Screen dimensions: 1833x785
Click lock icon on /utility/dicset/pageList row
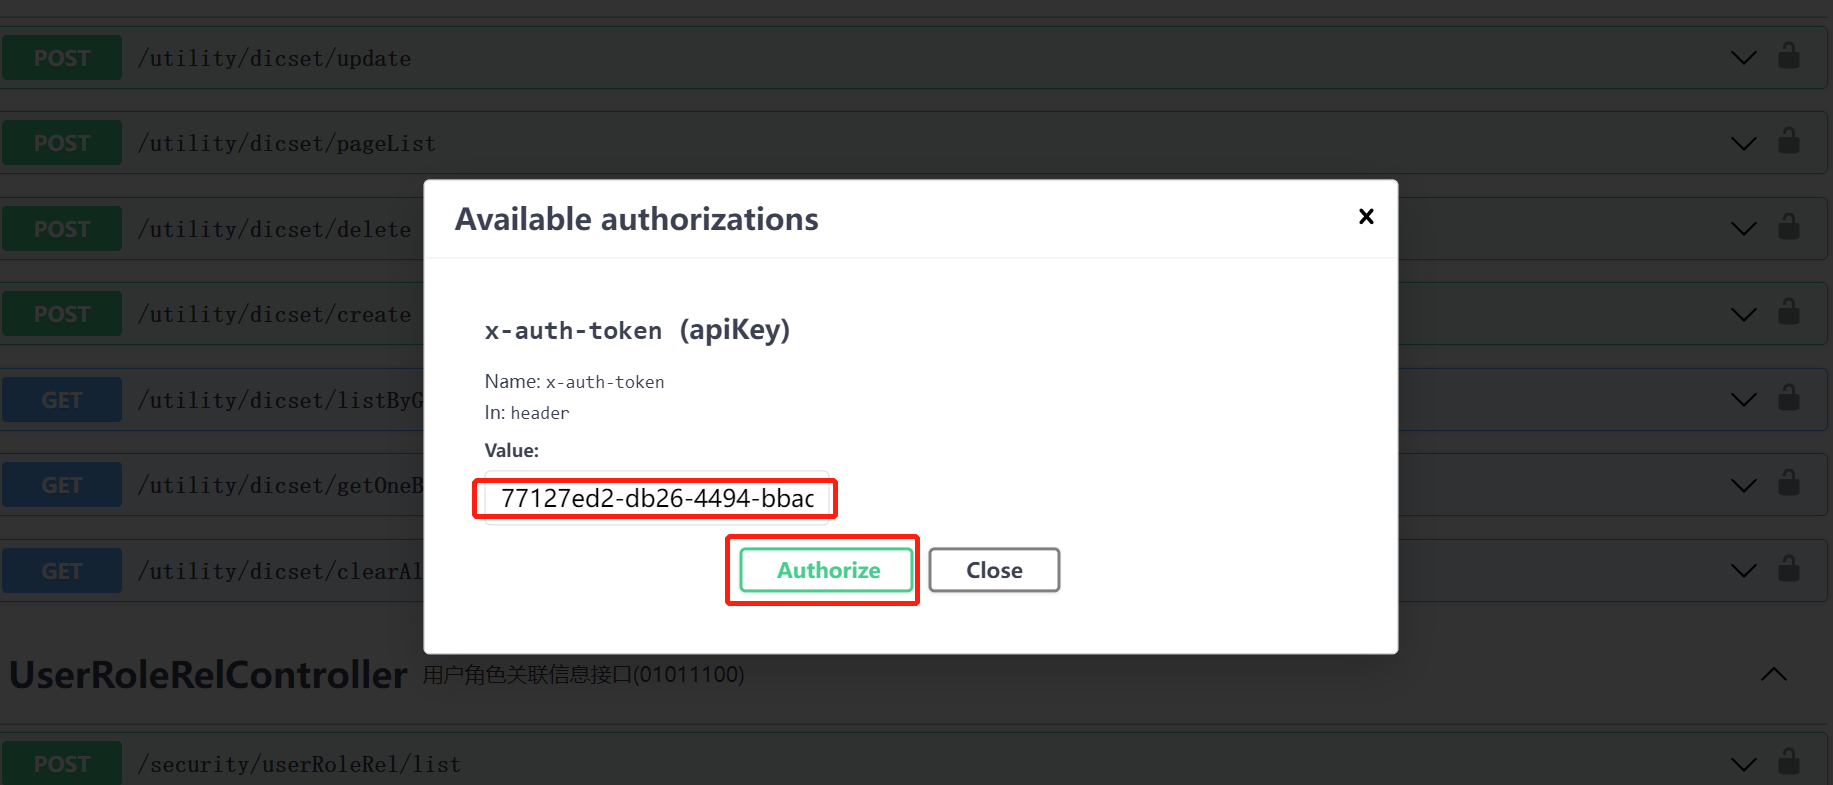(x=1788, y=141)
